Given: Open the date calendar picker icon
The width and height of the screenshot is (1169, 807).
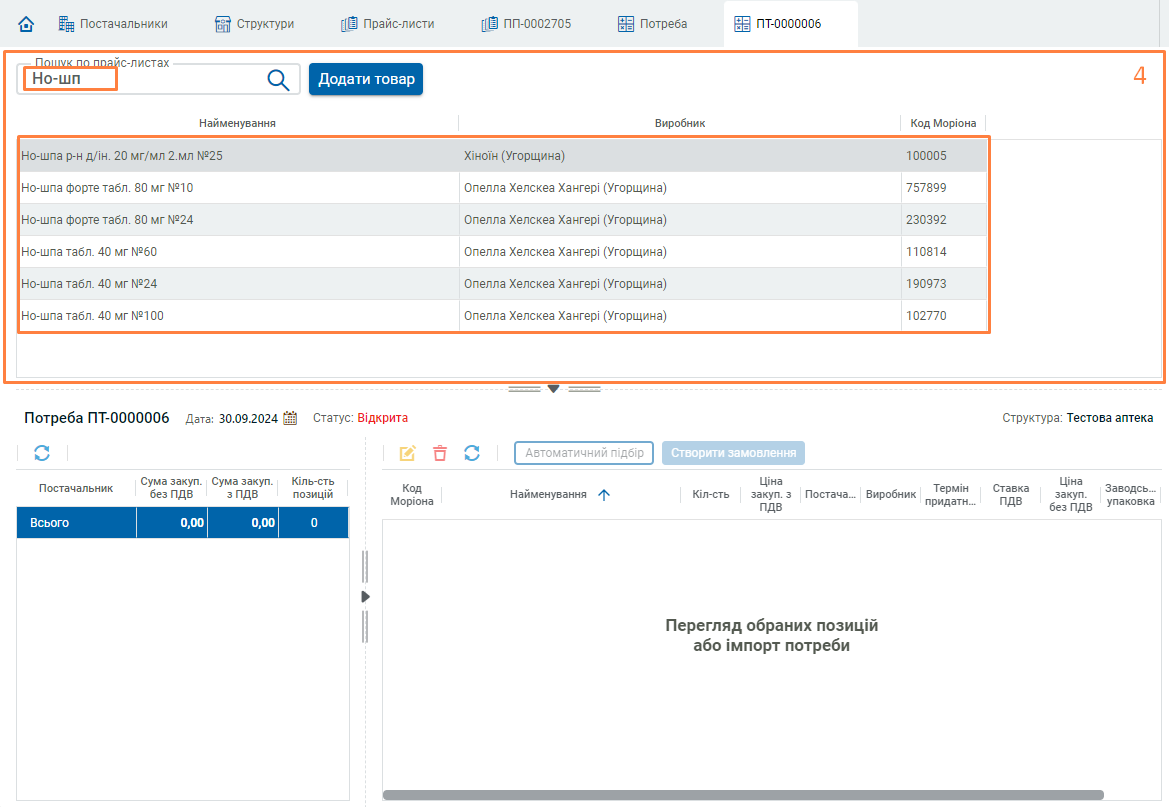Looking at the screenshot, I should (290, 418).
